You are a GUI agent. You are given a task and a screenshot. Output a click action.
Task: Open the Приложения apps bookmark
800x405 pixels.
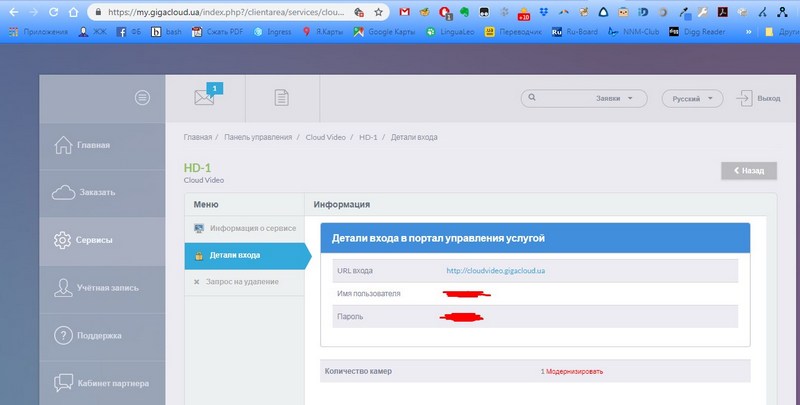tap(38, 32)
